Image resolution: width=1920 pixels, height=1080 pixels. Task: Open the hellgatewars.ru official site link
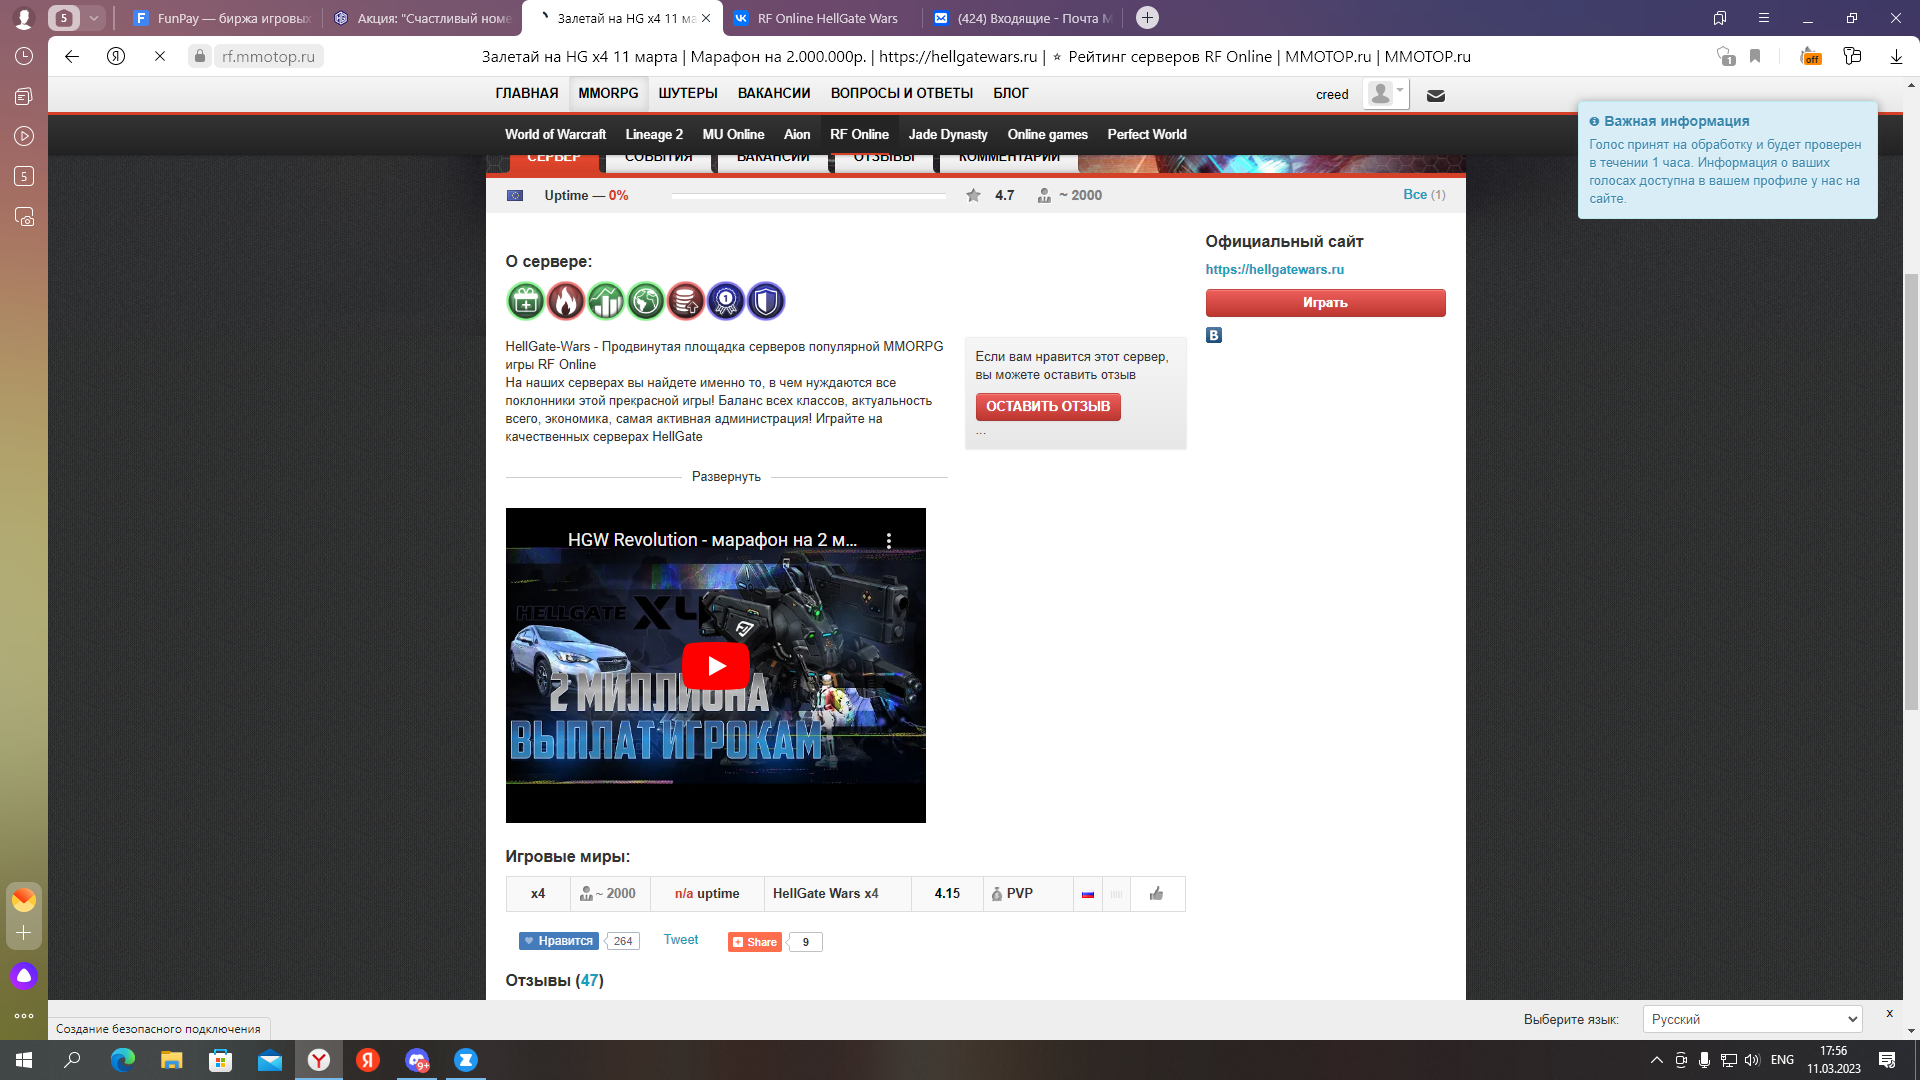pyautogui.click(x=1274, y=270)
